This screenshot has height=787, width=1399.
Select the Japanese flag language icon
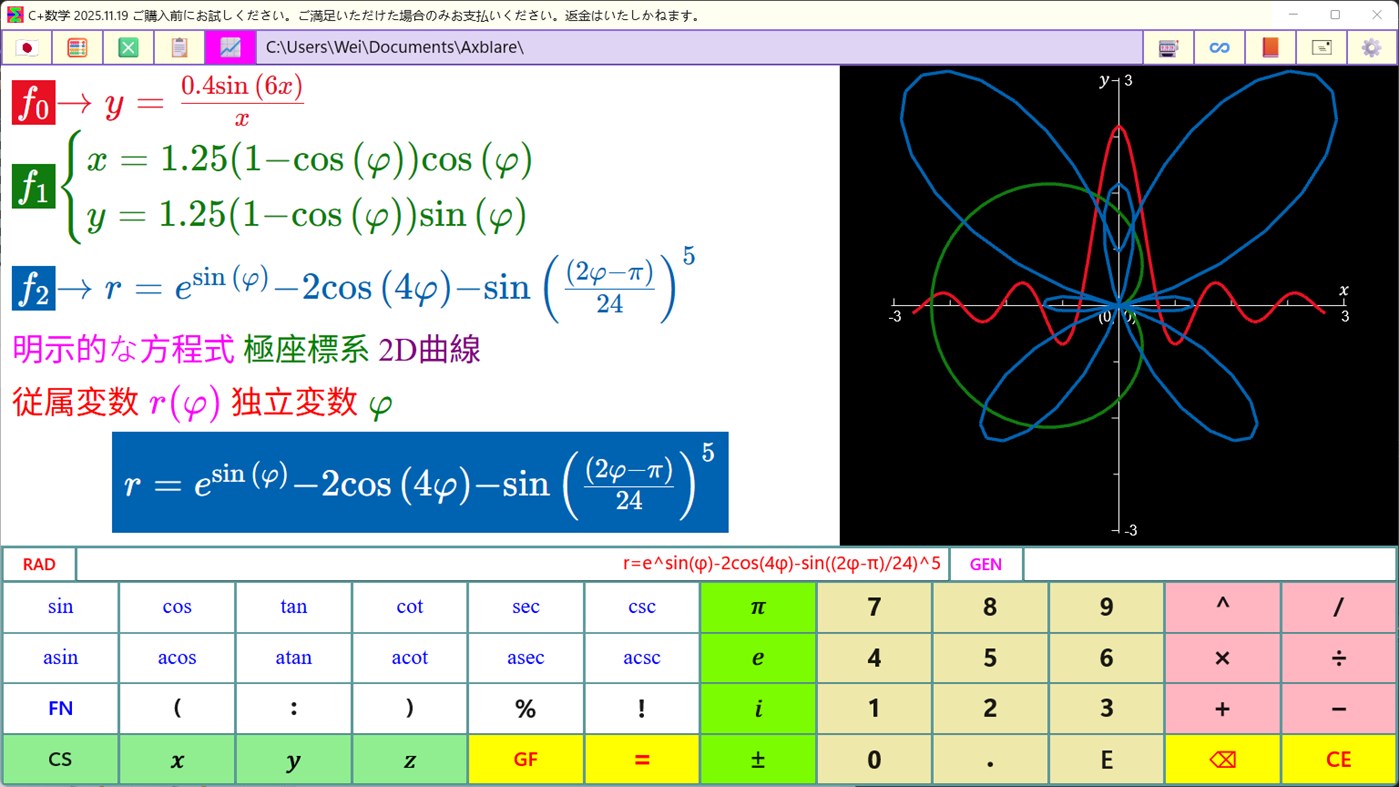tap(27, 47)
